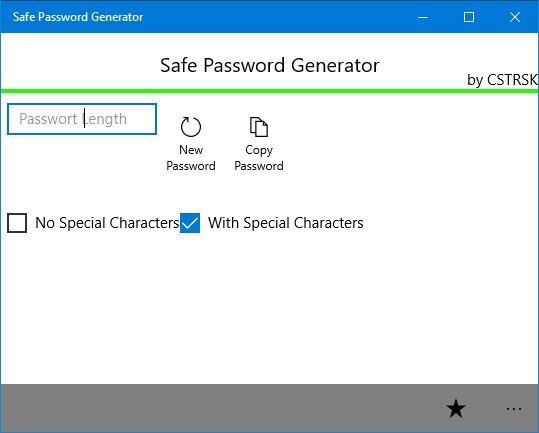Close the Safe Password Generator window
Viewport: 539px width, 433px height.
coord(515,17)
